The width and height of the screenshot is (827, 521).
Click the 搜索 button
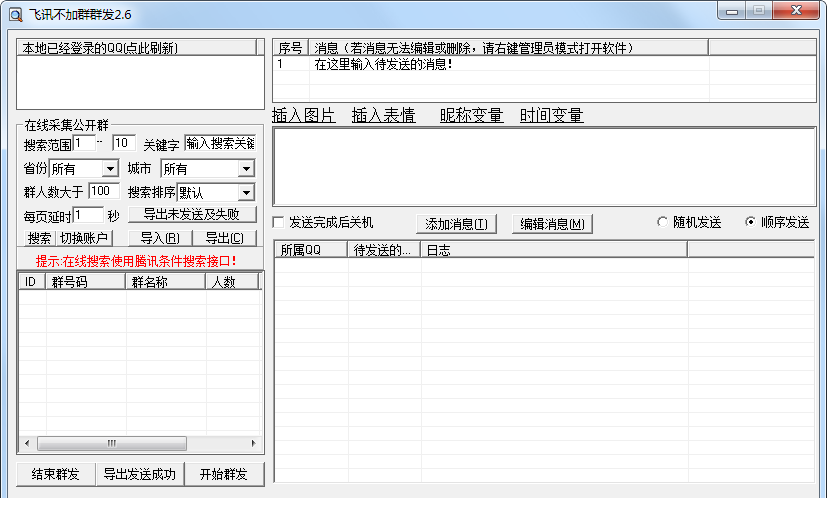click(x=40, y=238)
